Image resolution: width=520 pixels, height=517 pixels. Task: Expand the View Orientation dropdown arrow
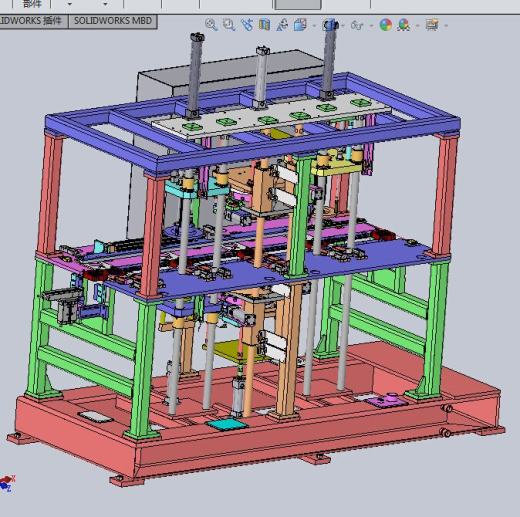tap(314, 26)
